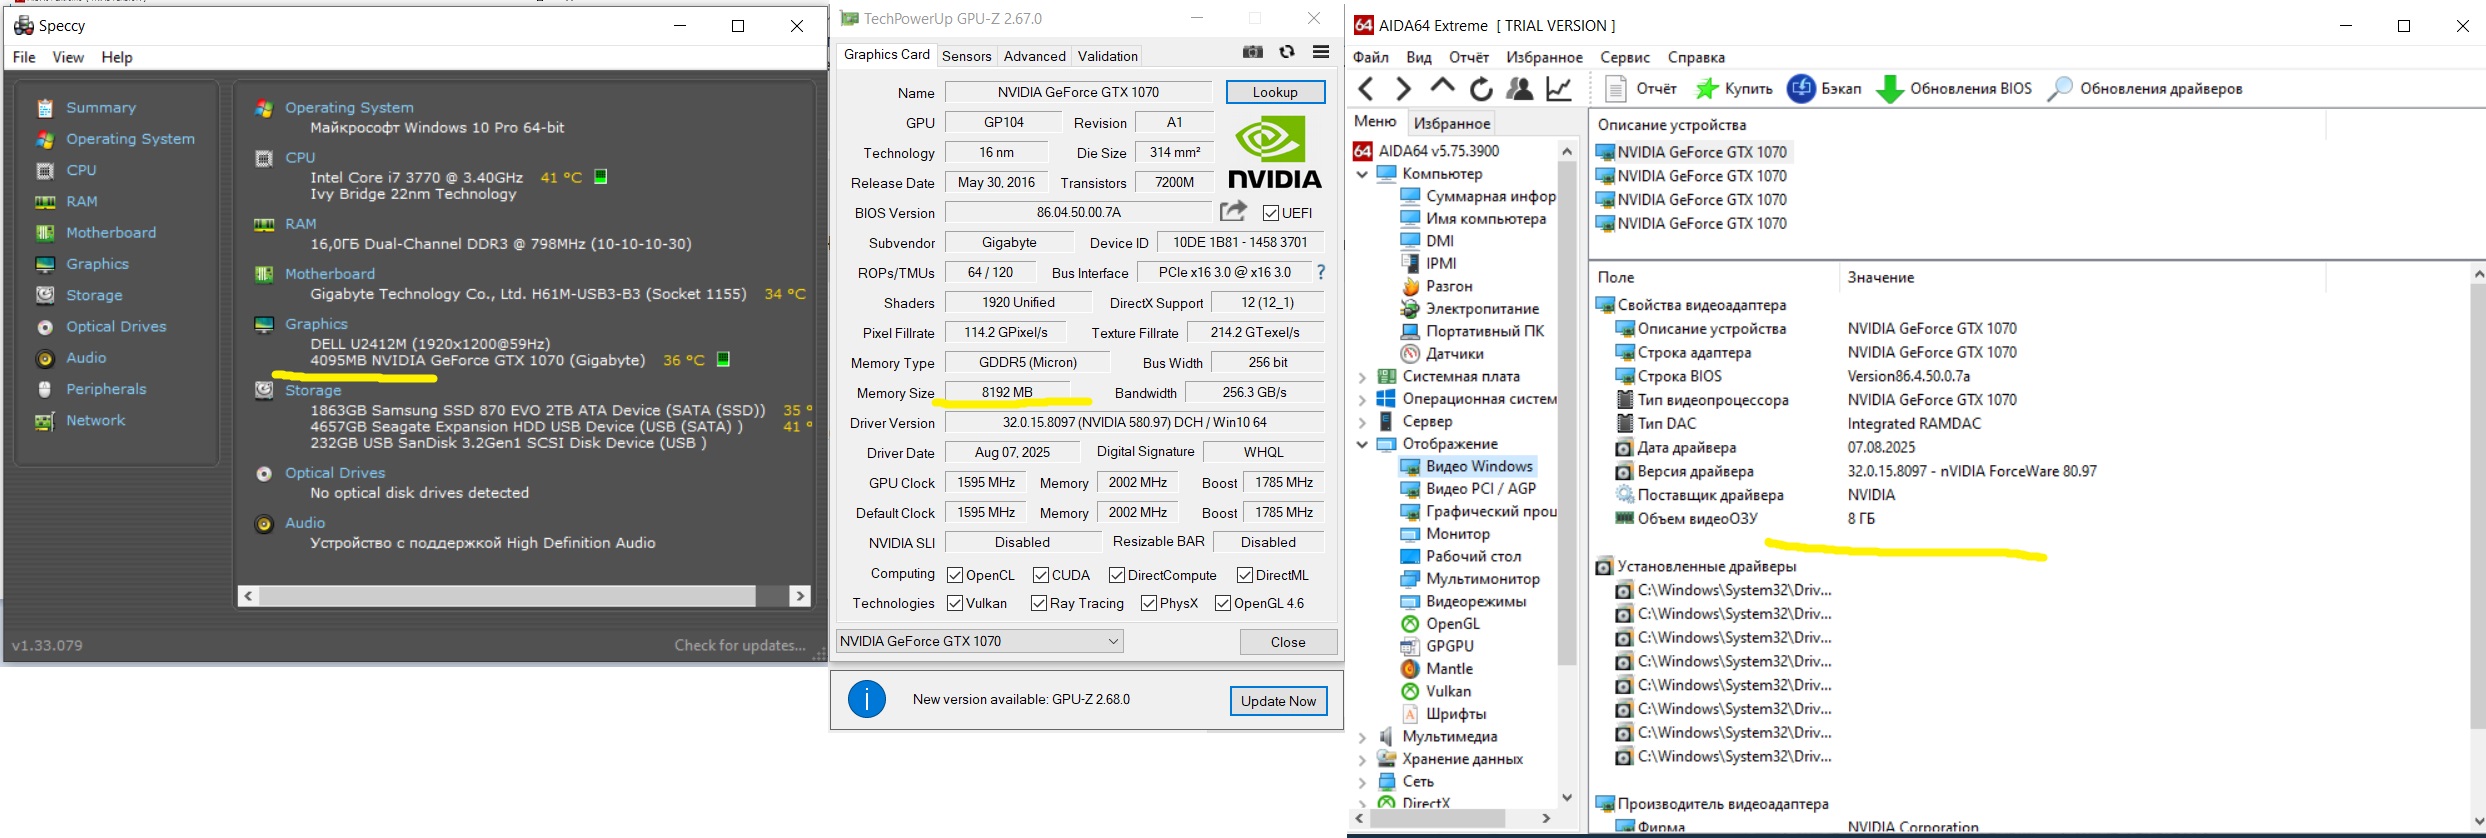Open the File menu in Speccy
Image resolution: width=2486 pixels, height=838 pixels.
tap(24, 57)
